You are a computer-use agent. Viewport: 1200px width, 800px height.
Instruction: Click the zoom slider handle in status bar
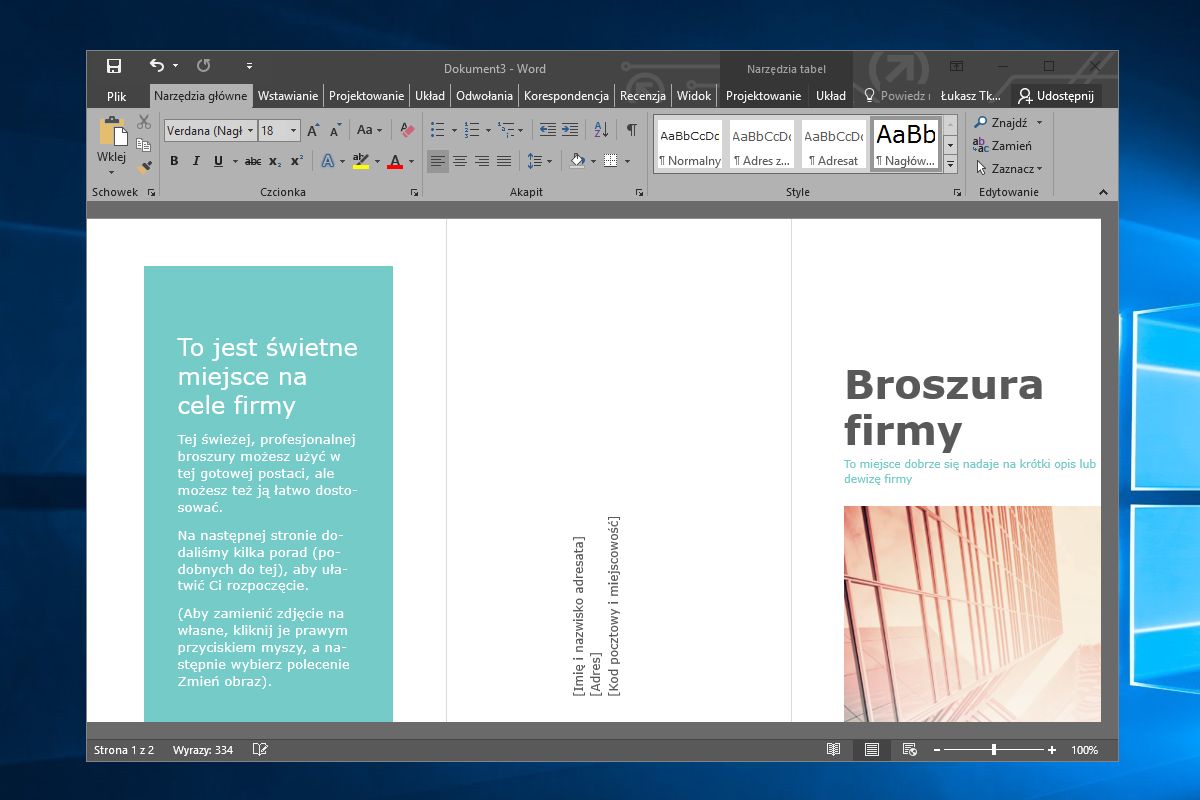pos(993,749)
